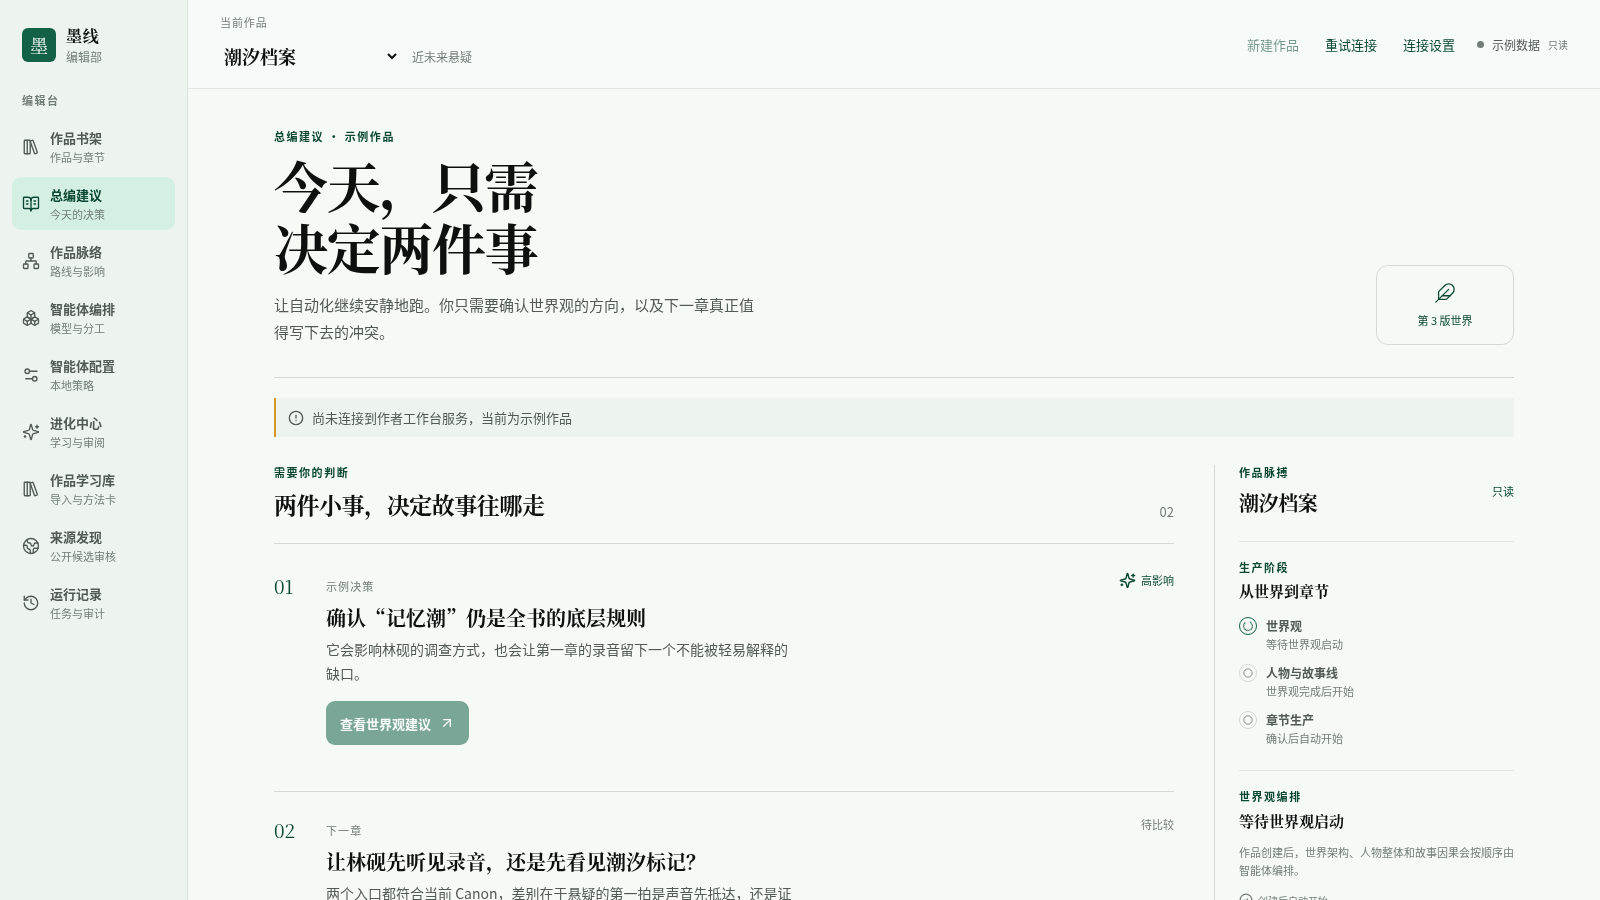This screenshot has width=1600, height=900.
Task: Click the 智能体编排 icon in sidebar
Action: [x=31, y=318]
